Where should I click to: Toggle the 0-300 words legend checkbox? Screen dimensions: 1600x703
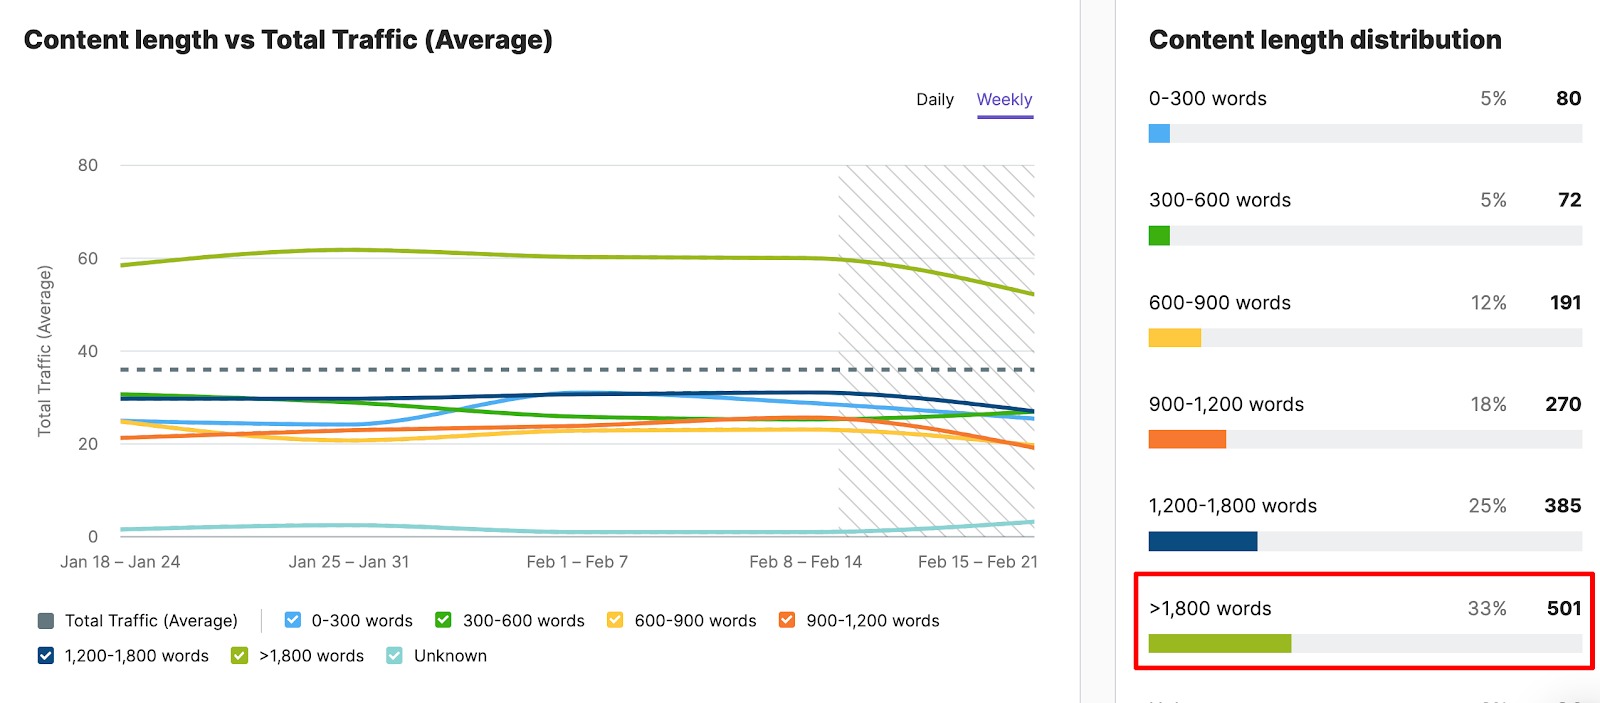[x=293, y=620]
